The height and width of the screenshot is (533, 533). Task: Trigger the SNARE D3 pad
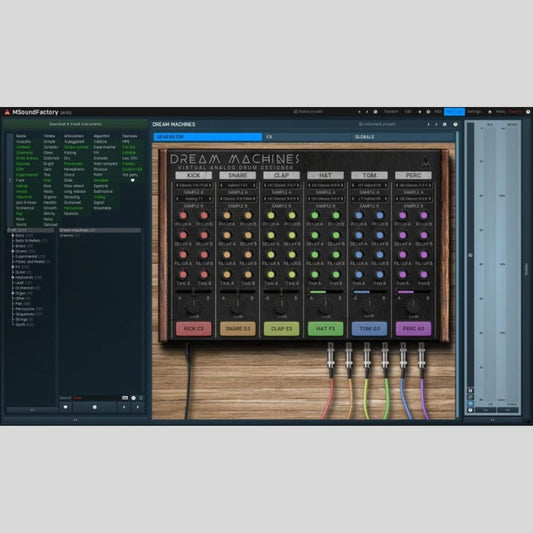(x=237, y=329)
